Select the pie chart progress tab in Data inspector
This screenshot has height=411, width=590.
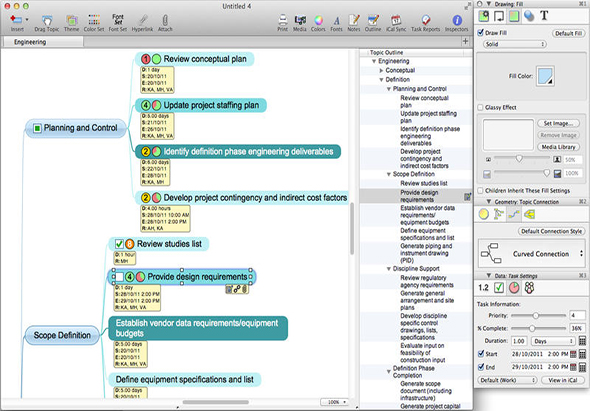coord(514,288)
